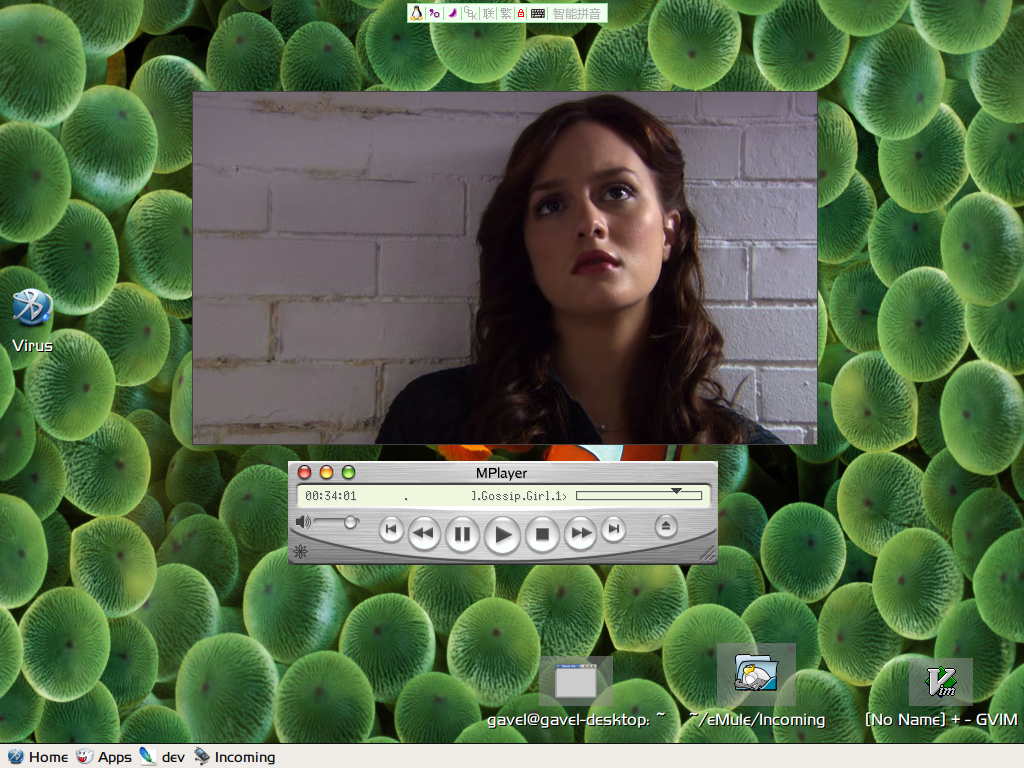1024x768 pixels.
Task: Click the MPlayer window resize grip
Action: point(707,554)
